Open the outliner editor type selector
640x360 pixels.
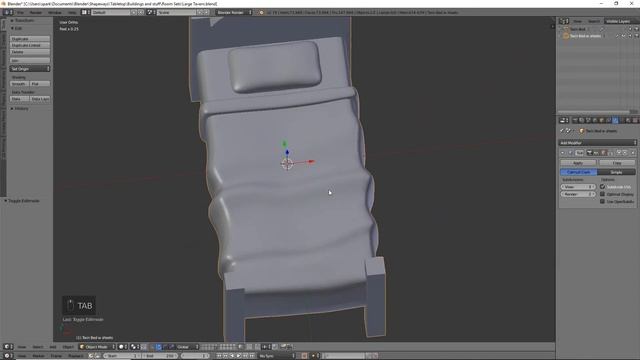(564, 21)
